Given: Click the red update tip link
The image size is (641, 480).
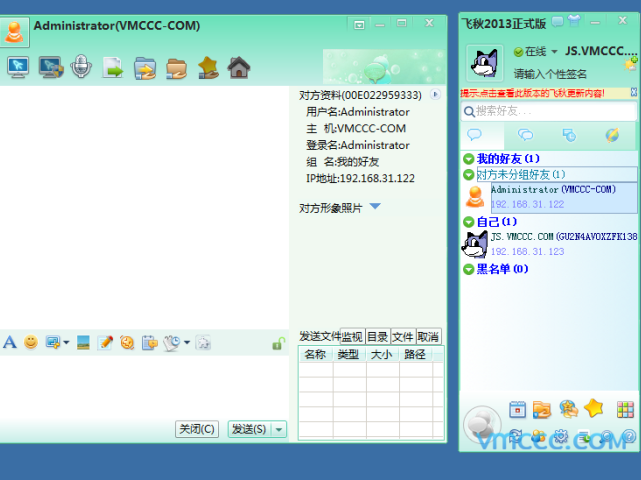Looking at the screenshot, I should (532, 93).
